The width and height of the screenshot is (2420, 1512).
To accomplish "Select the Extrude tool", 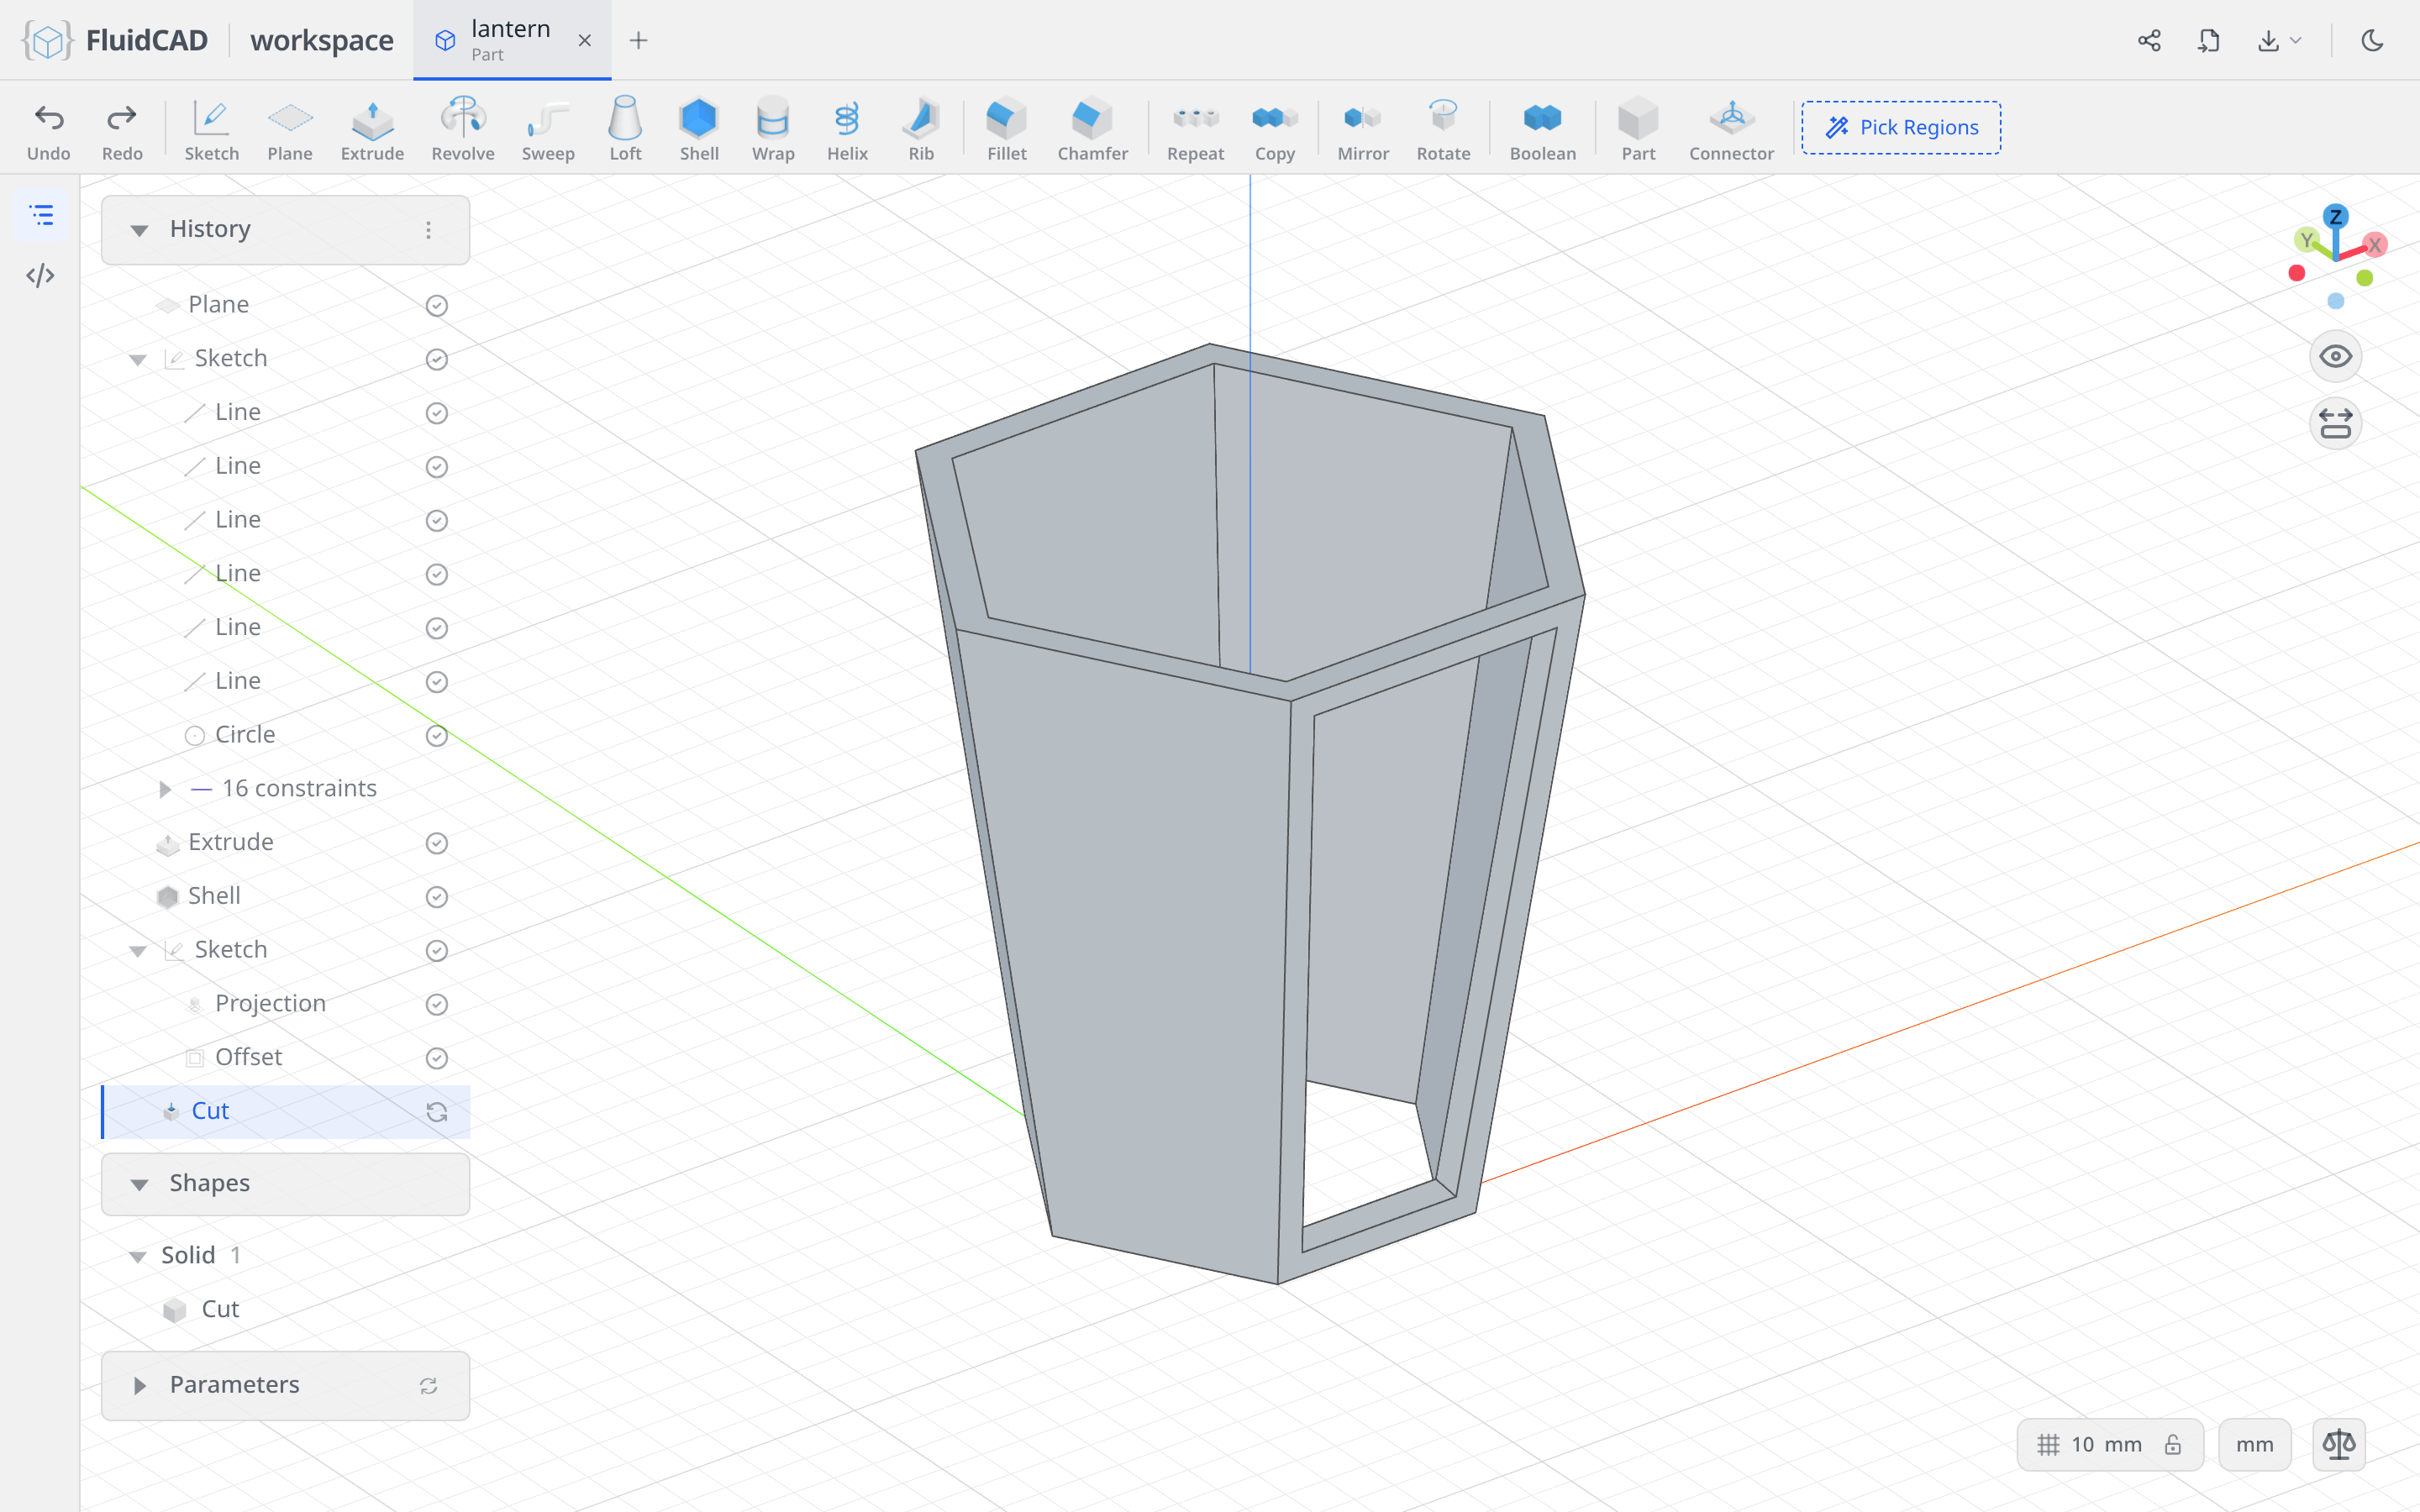I will 372,129.
